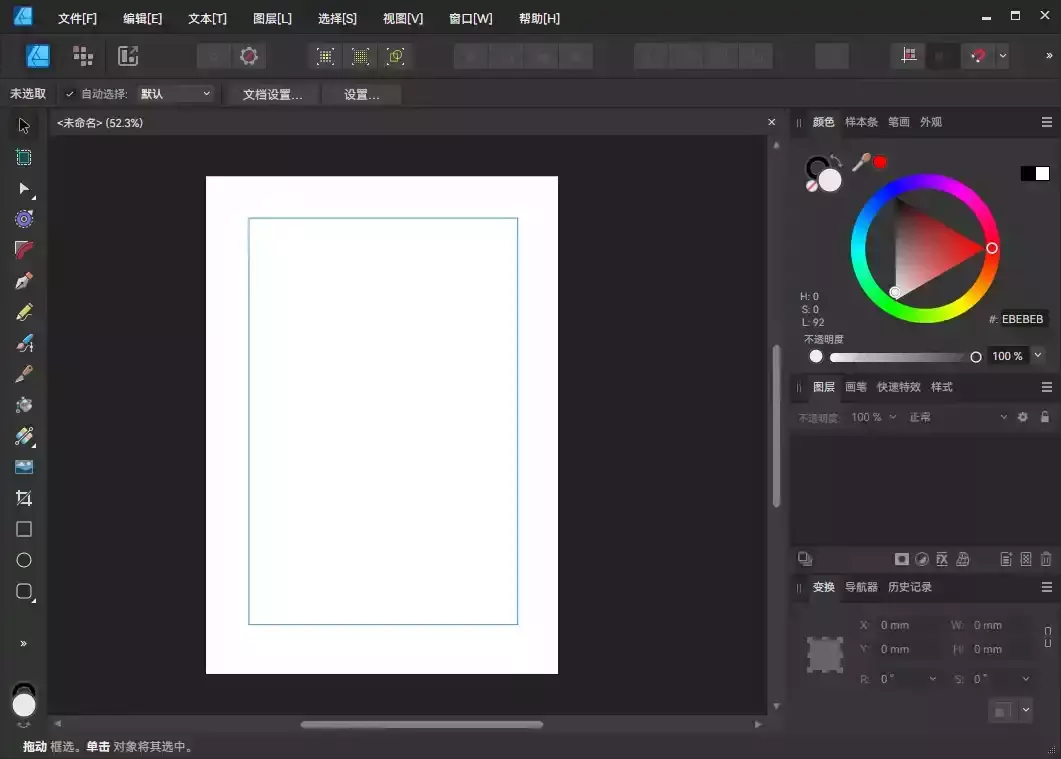Image resolution: width=1061 pixels, height=759 pixels.
Task: Switch to the 样本条 tab
Action: 861,122
